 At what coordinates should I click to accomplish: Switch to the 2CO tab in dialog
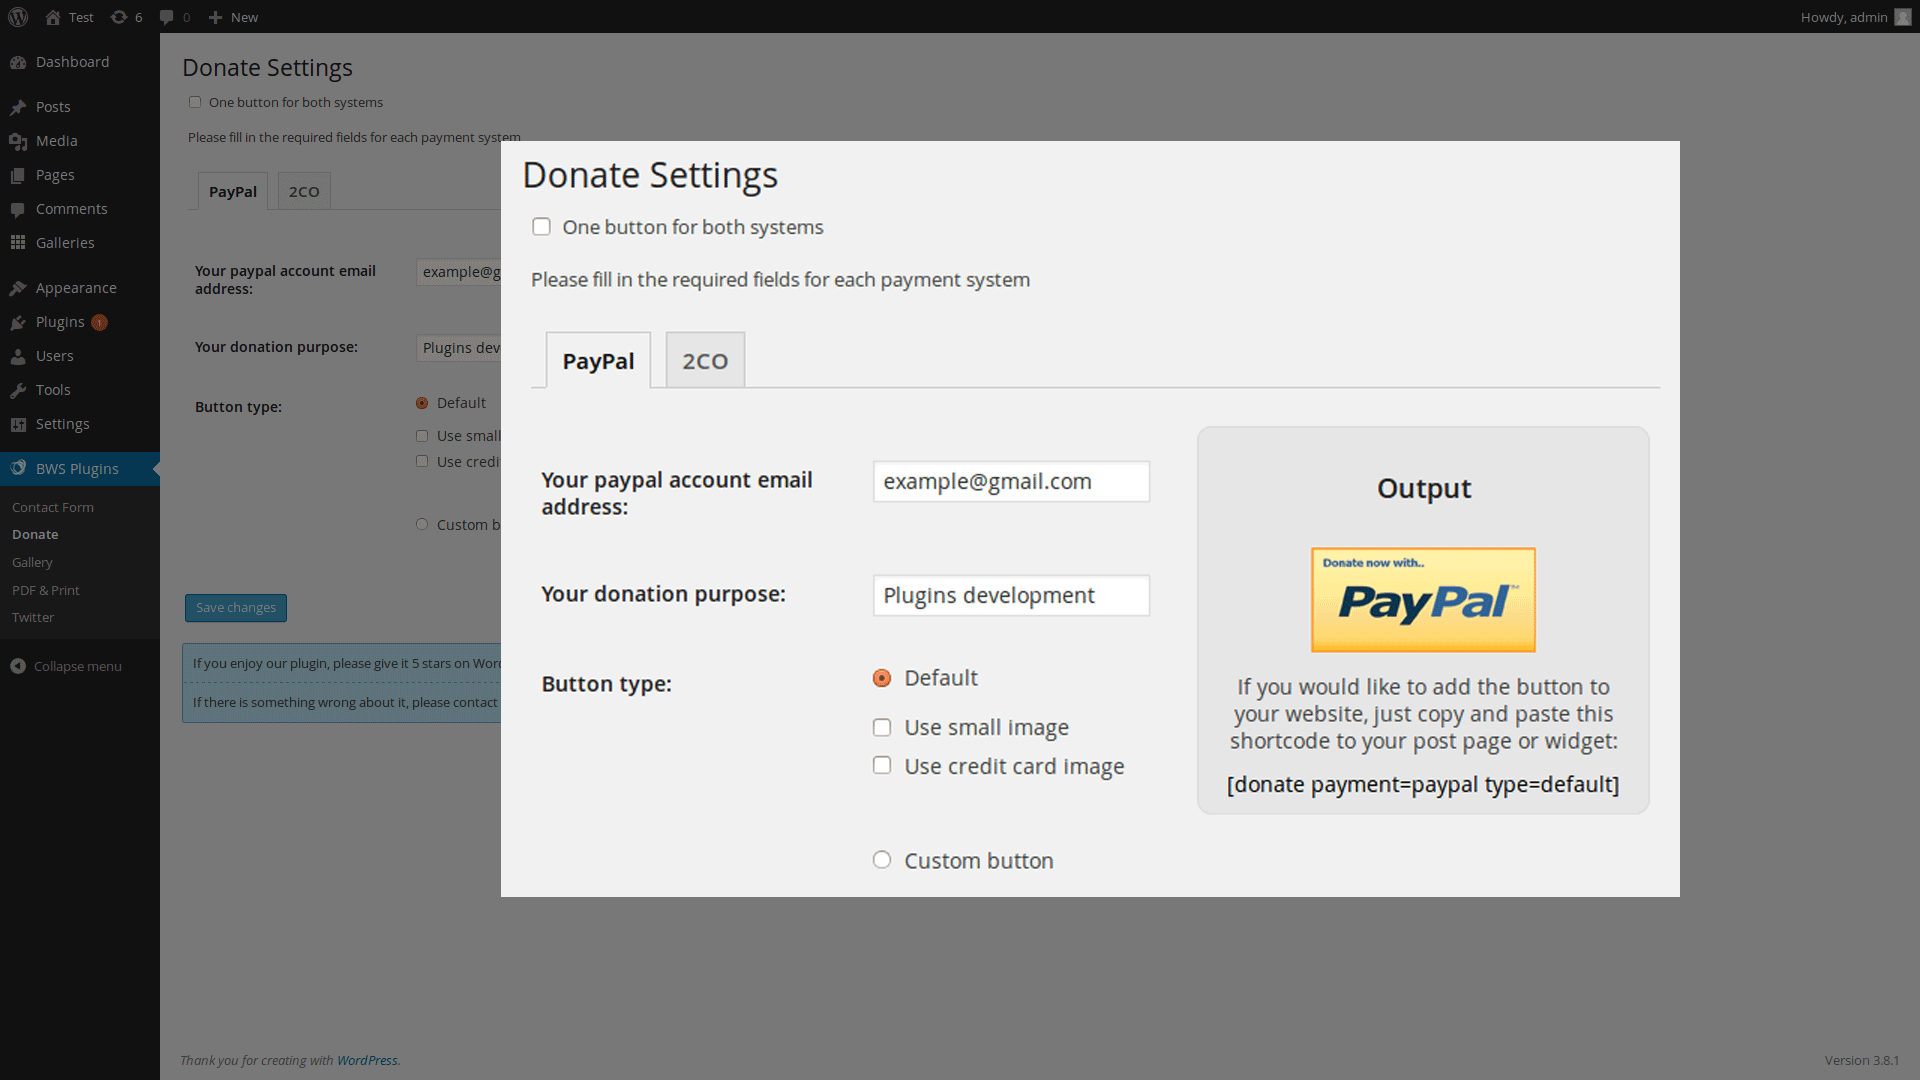[x=705, y=360]
